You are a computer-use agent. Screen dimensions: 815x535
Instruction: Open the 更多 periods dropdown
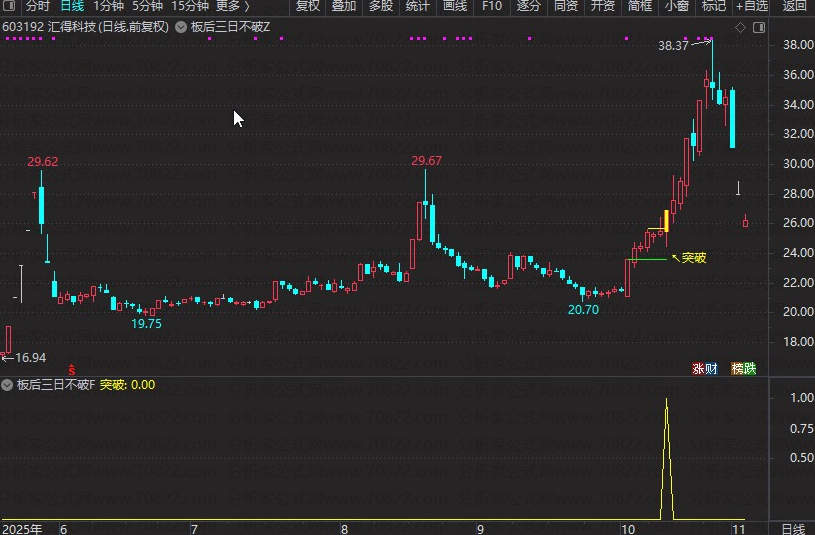(231, 6)
